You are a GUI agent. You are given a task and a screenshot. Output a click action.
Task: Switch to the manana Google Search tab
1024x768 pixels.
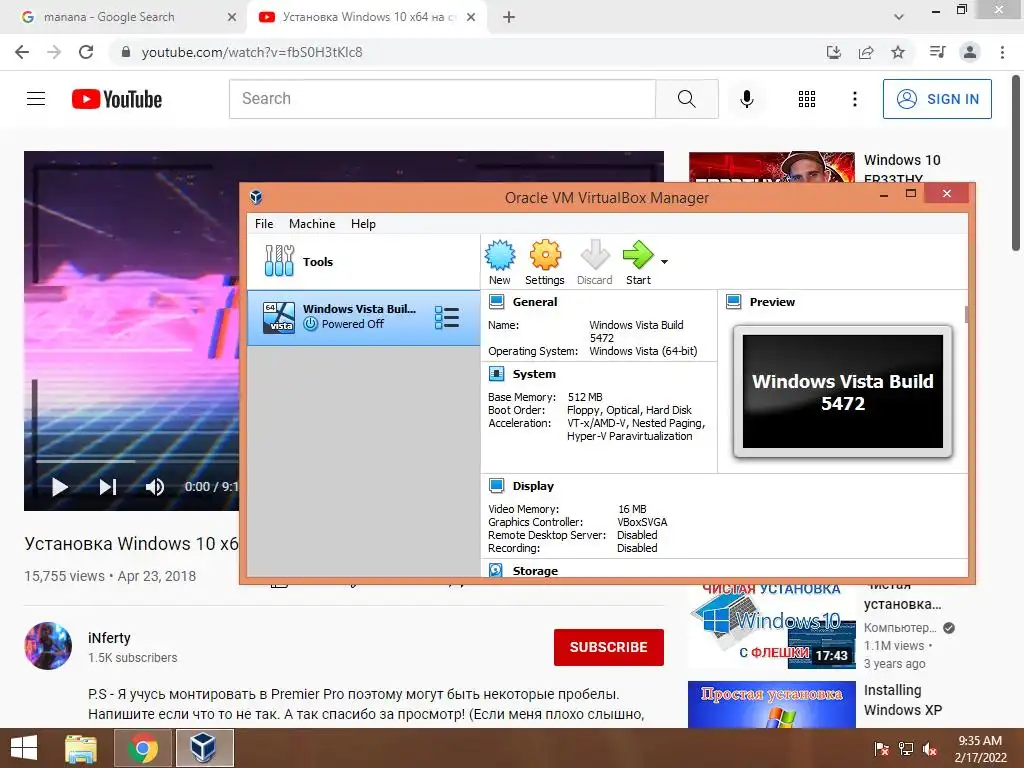pyautogui.click(x=124, y=17)
